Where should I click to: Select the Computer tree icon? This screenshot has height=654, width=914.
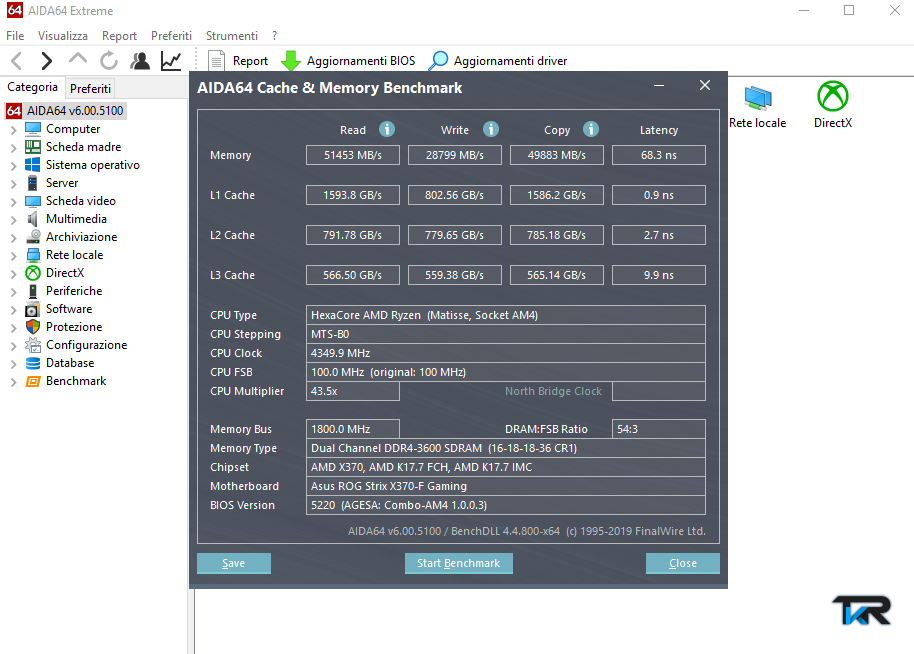point(33,129)
